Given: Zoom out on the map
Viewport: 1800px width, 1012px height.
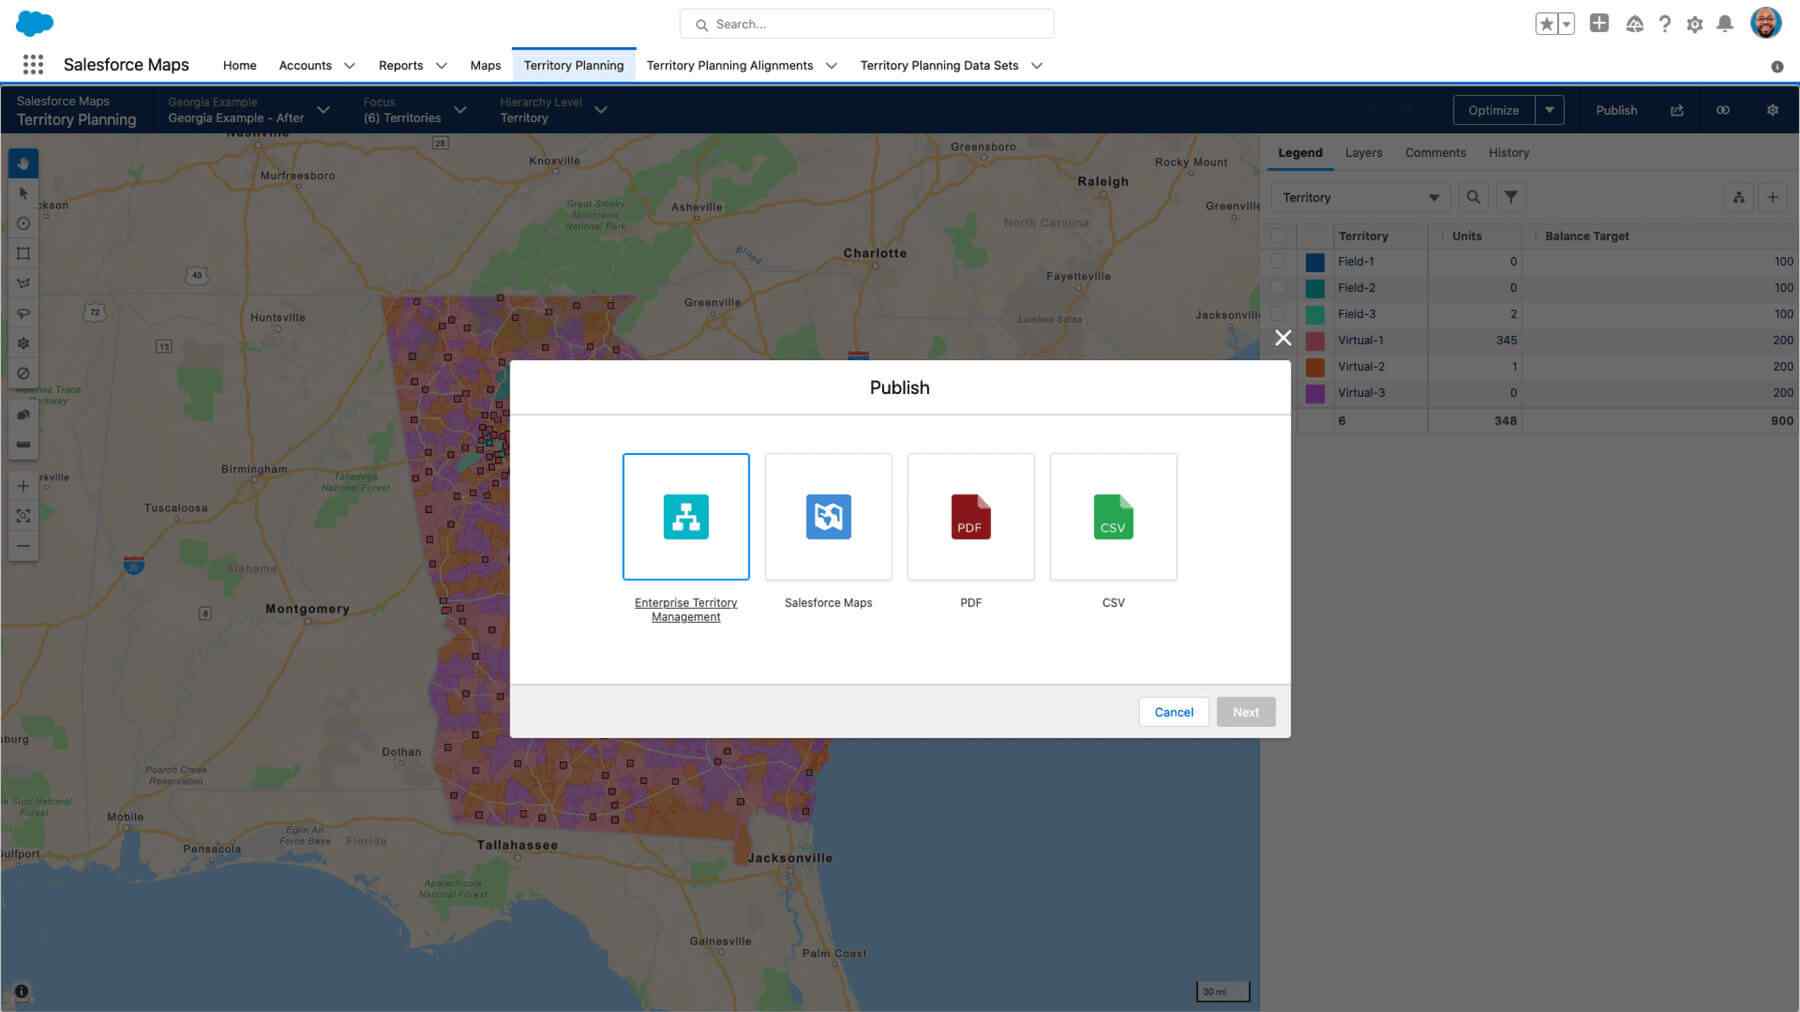Looking at the screenshot, I should click(x=23, y=546).
